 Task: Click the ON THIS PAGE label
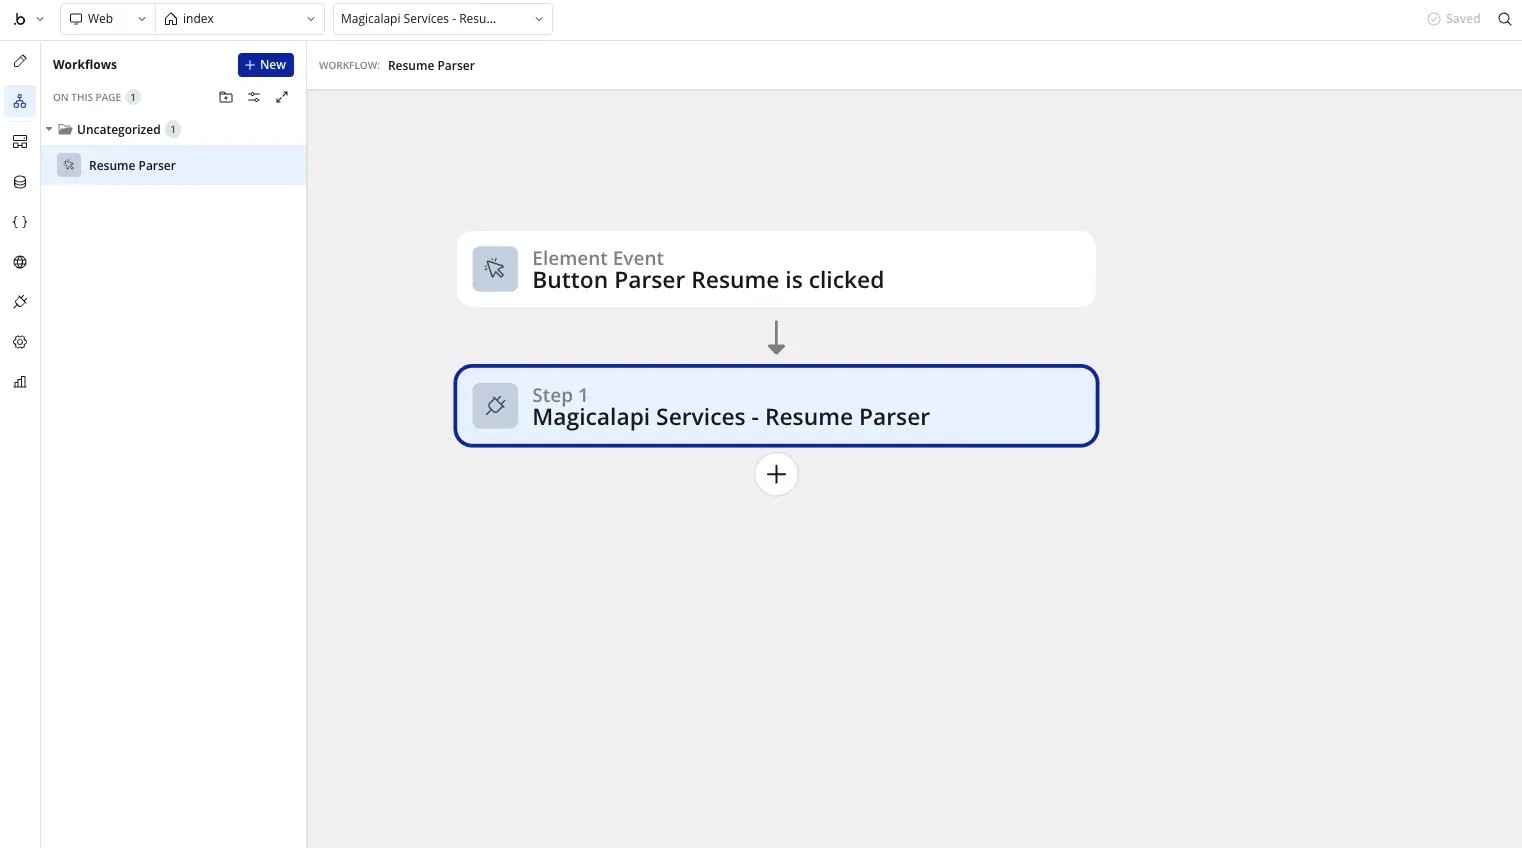tap(87, 97)
